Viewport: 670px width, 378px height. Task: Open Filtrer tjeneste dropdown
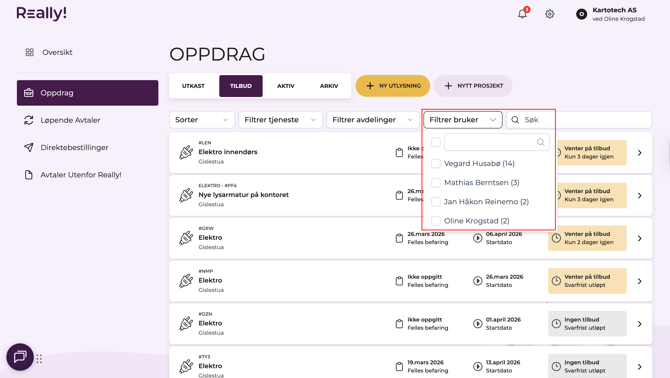[280, 120]
